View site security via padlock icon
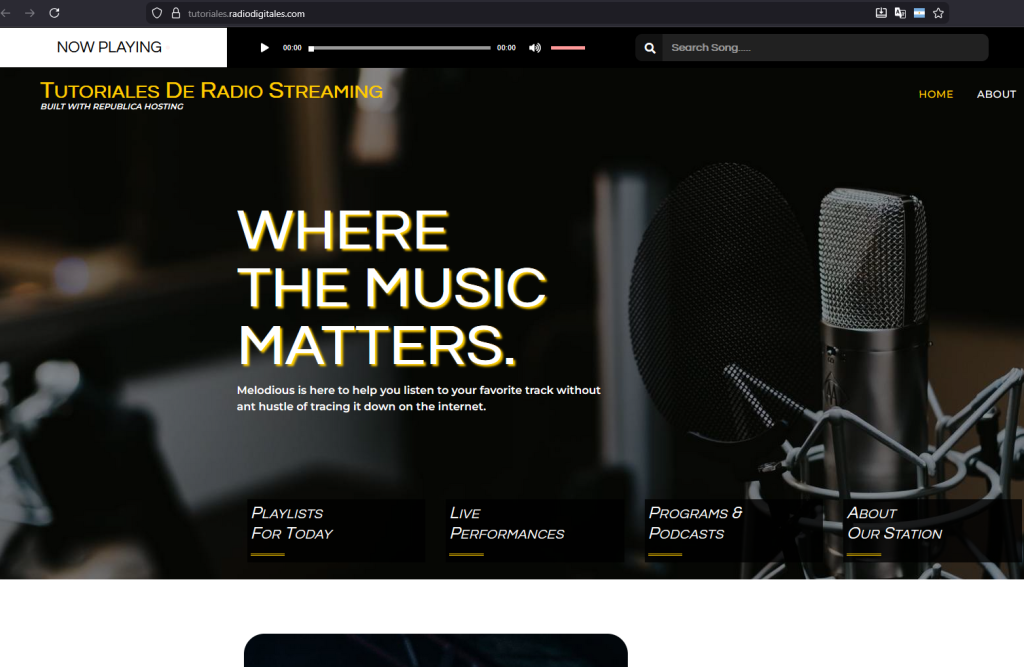This screenshot has width=1024, height=667. [x=176, y=13]
